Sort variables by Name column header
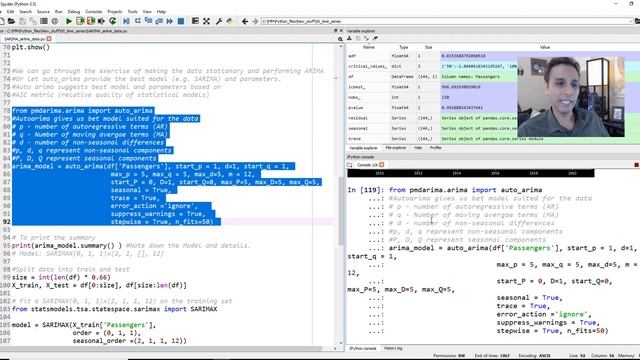 [x=369, y=47]
